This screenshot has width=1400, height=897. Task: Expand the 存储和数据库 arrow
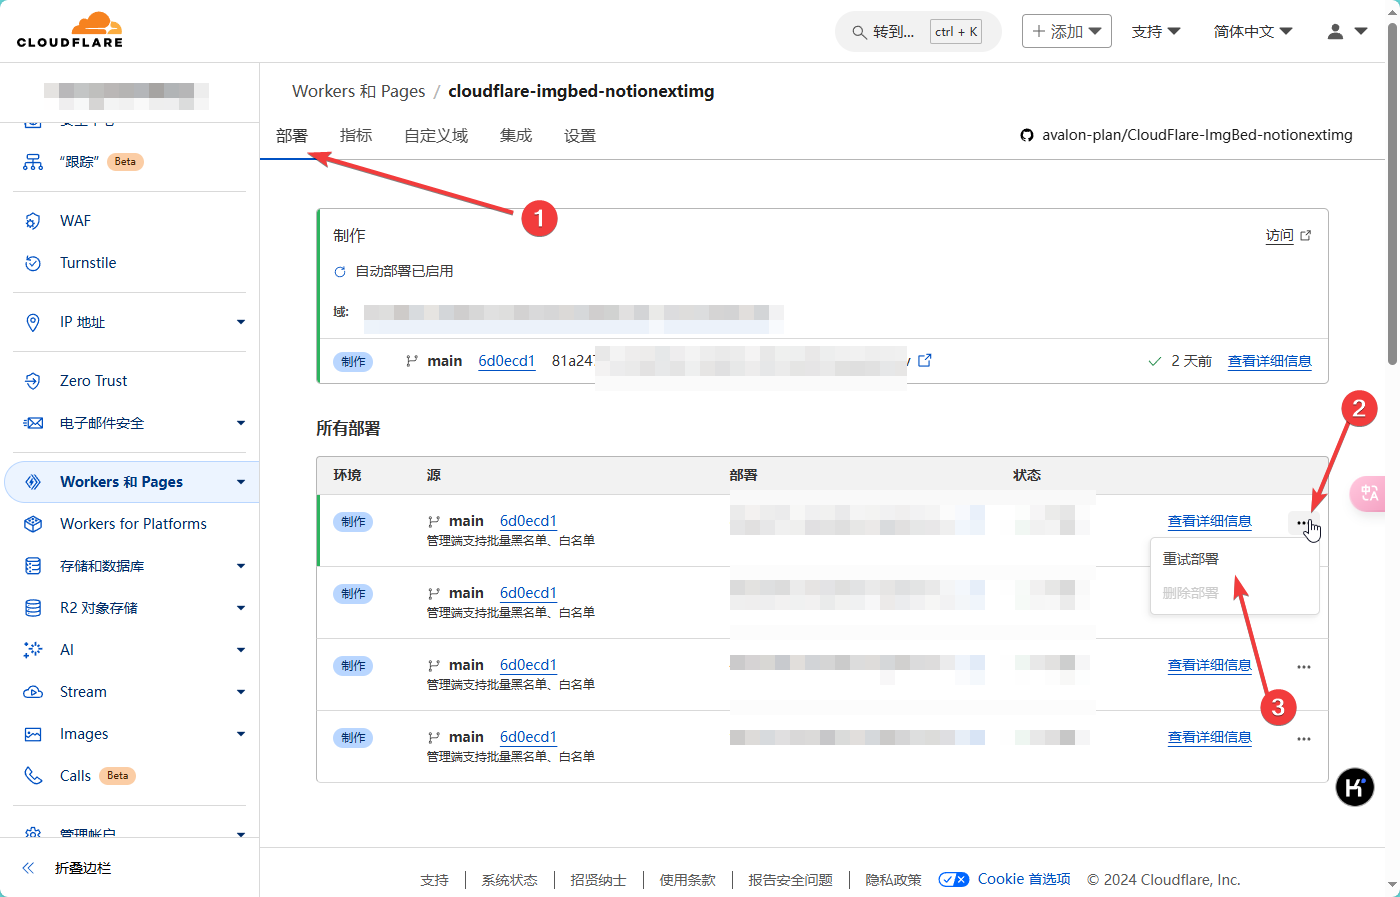click(241, 566)
